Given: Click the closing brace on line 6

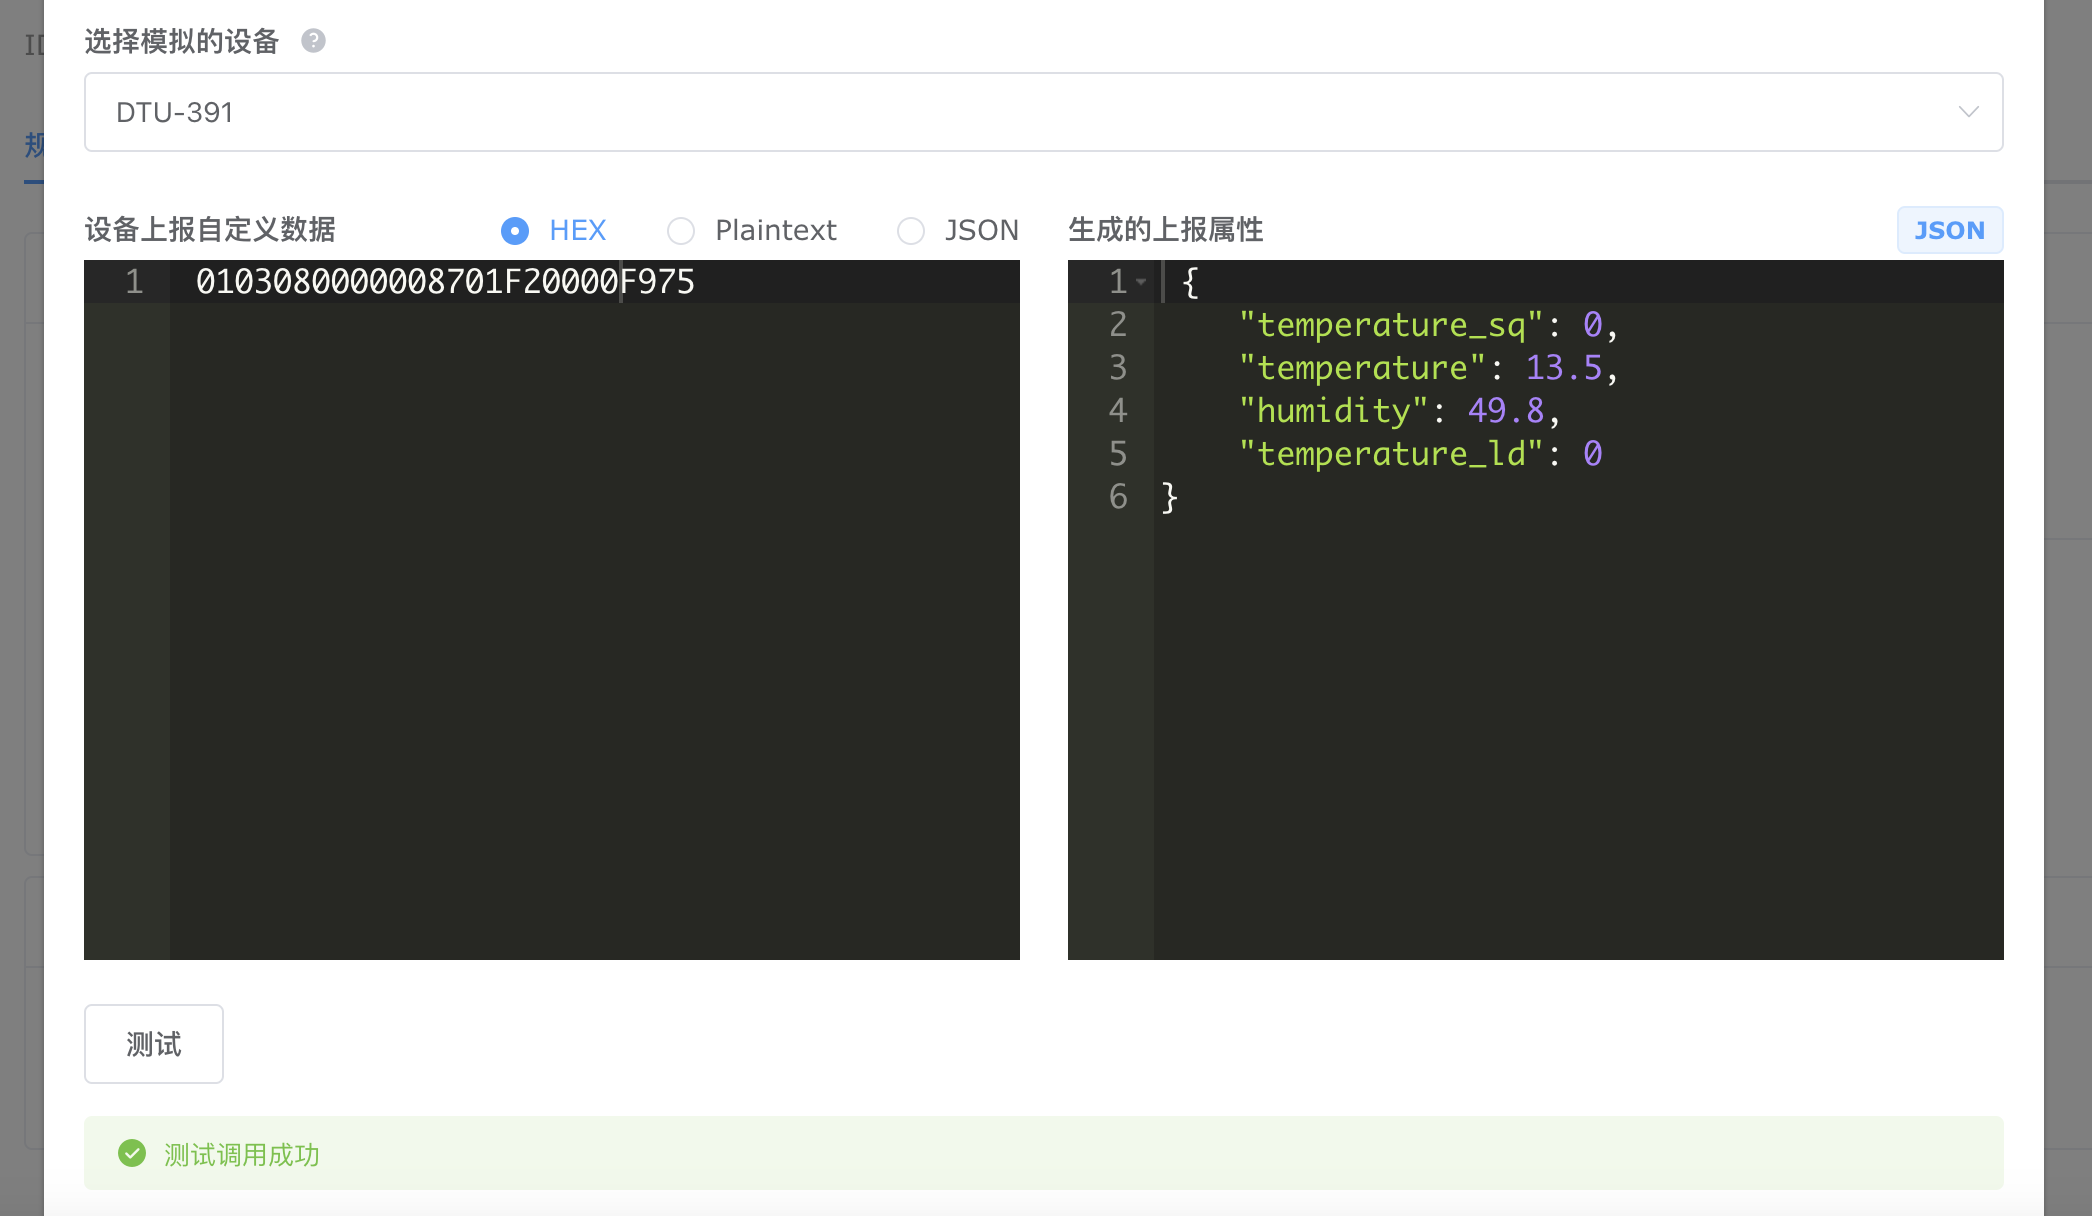Looking at the screenshot, I should coord(1169,497).
